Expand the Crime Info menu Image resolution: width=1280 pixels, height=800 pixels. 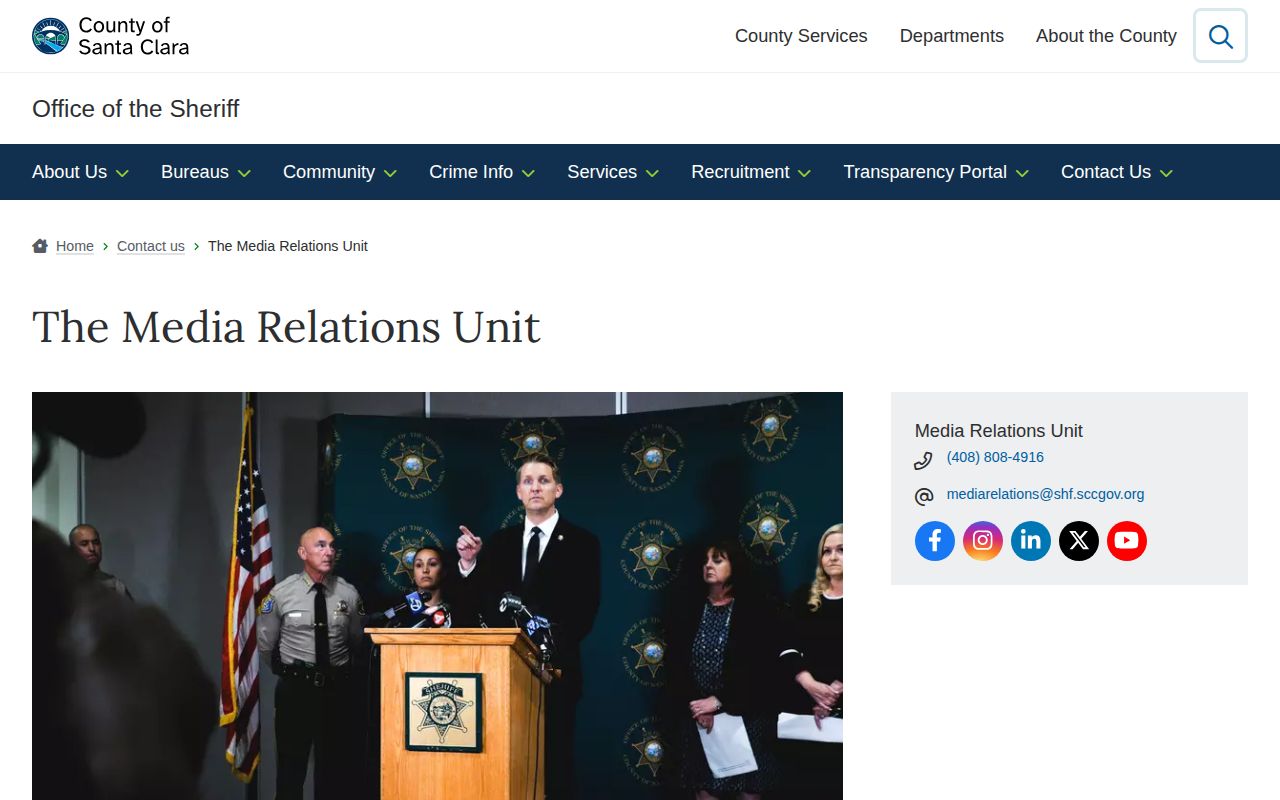pos(482,172)
